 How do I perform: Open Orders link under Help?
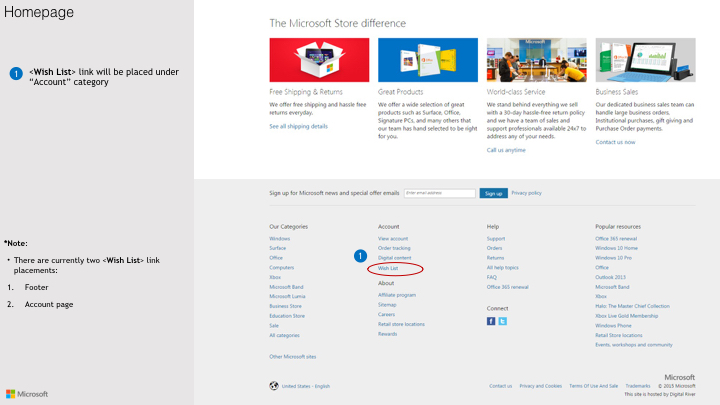[x=495, y=248]
